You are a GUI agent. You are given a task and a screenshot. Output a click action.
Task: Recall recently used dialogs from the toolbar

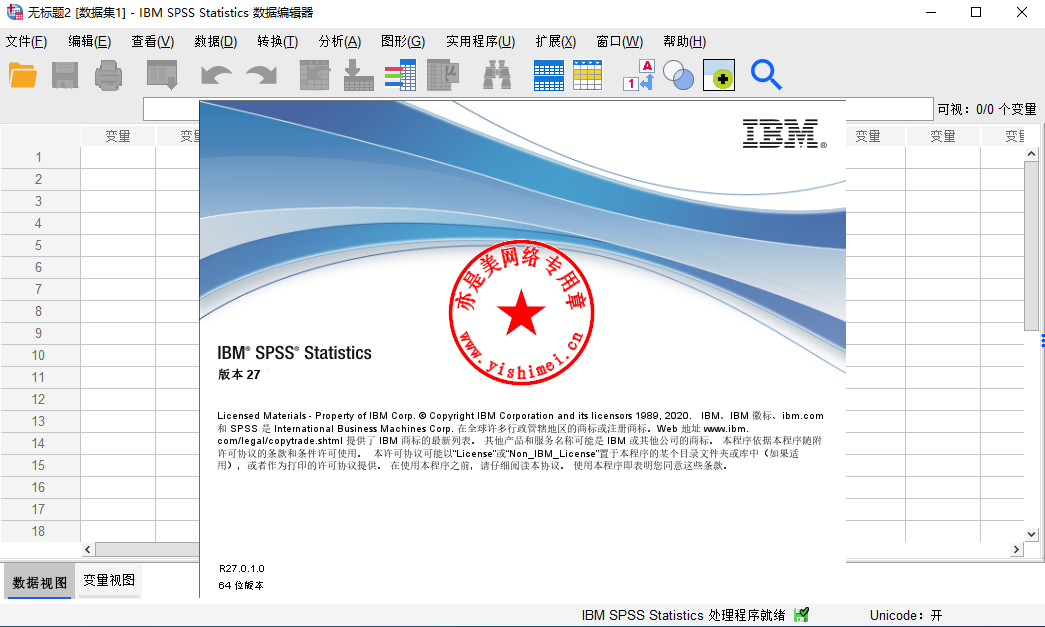[x=162, y=75]
